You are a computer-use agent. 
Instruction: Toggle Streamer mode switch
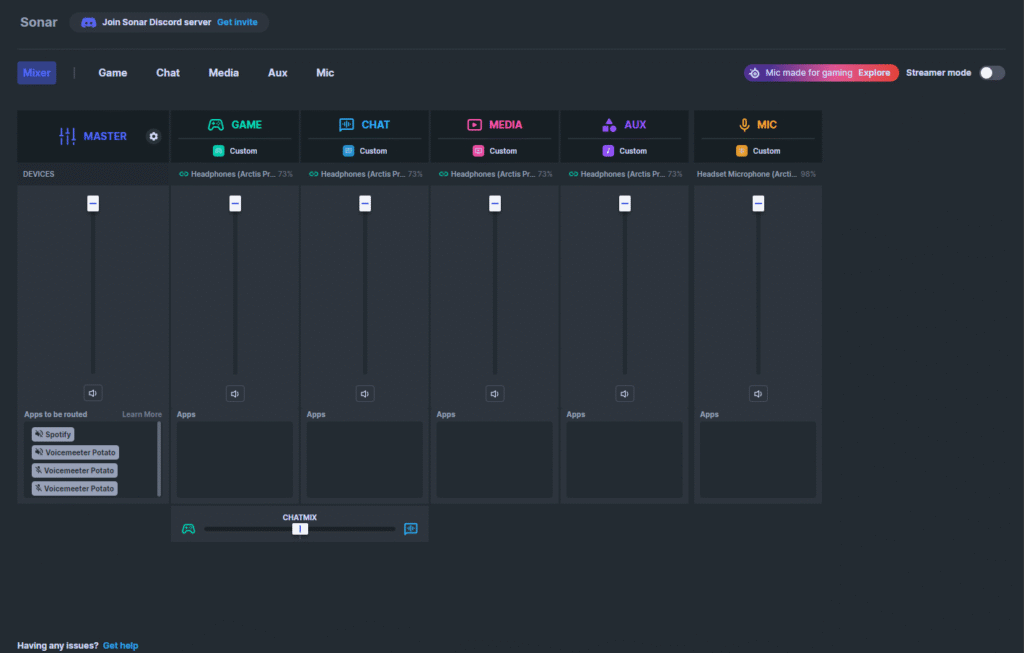coord(991,73)
